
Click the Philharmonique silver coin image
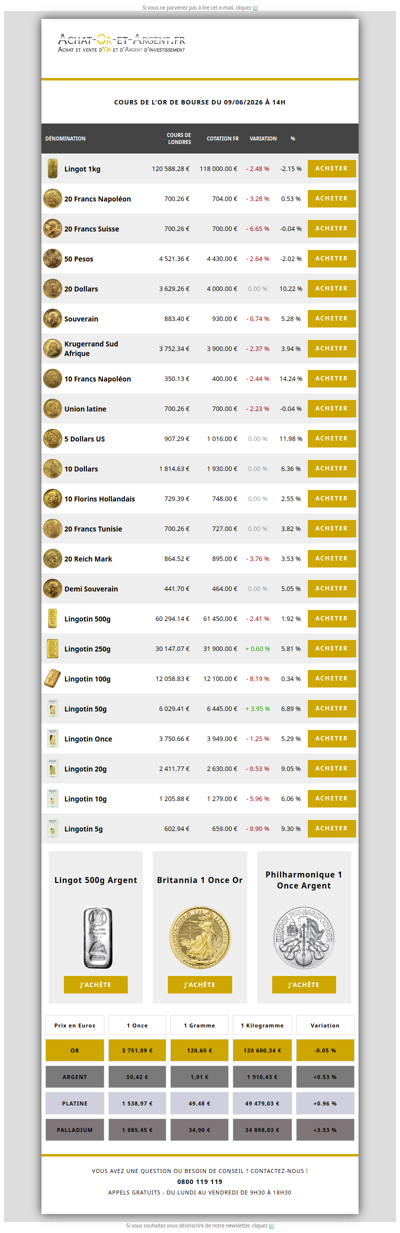point(304,937)
